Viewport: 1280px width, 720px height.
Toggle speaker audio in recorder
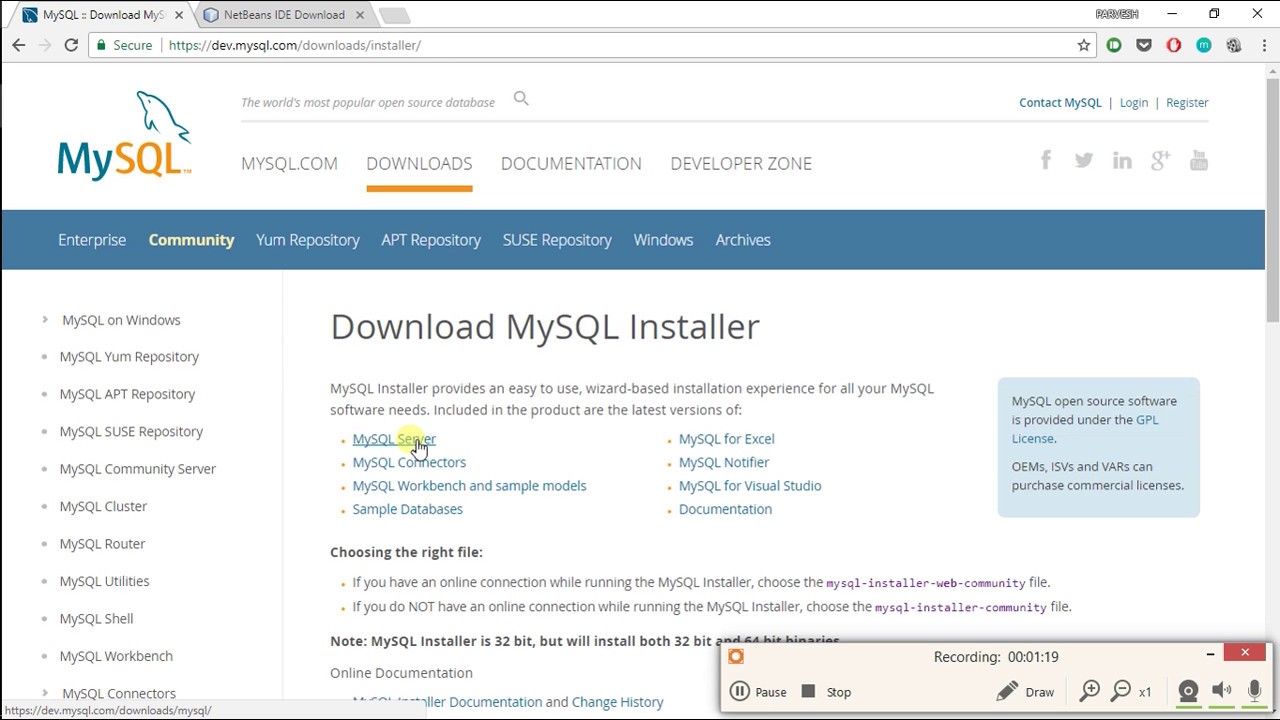(1221, 691)
